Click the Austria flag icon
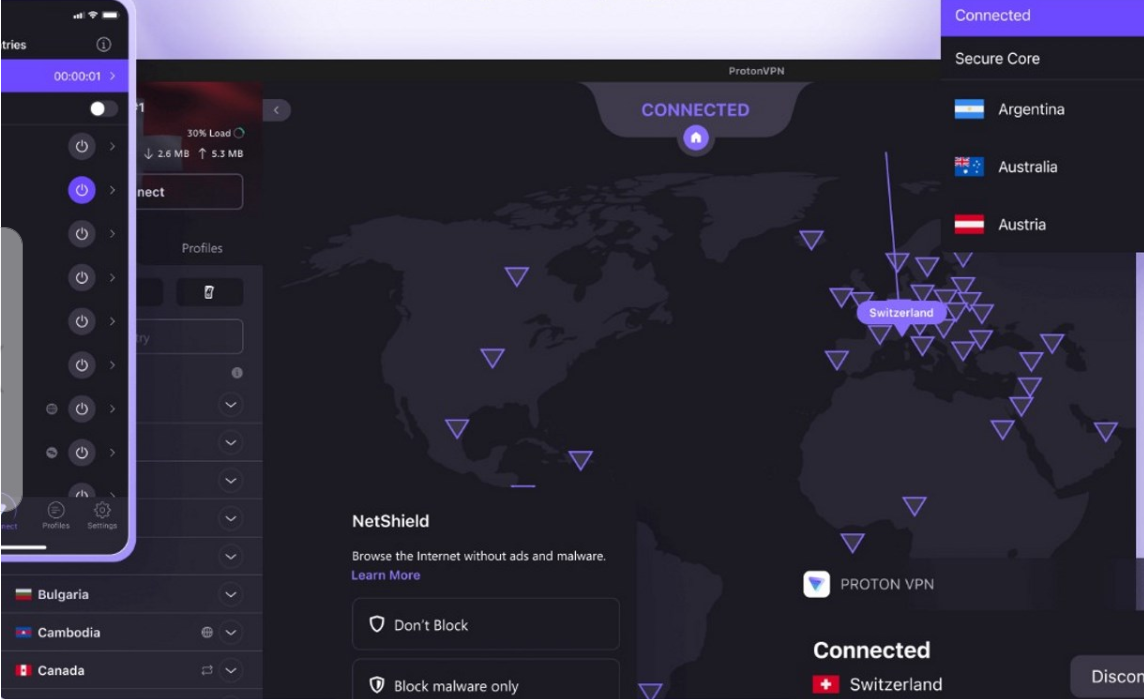1144x699 pixels. 969,225
